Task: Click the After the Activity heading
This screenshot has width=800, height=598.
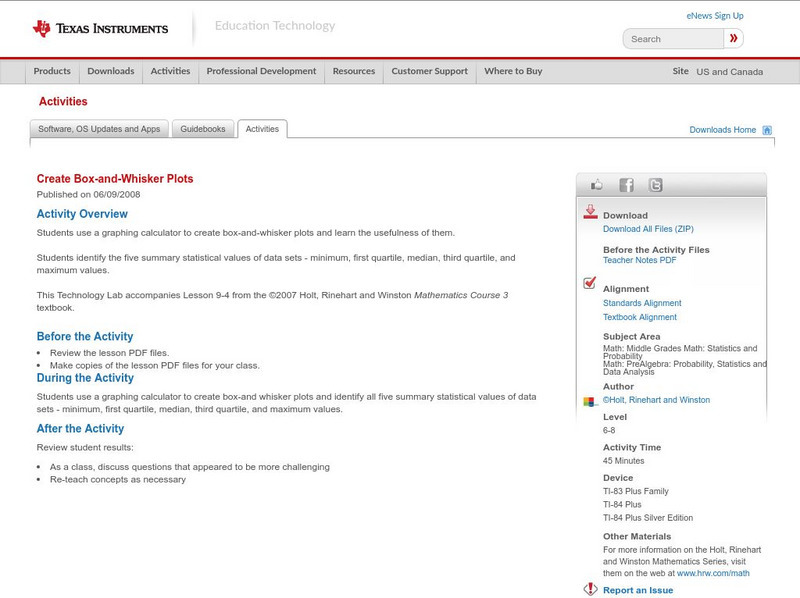Action: pyautogui.click(x=80, y=429)
